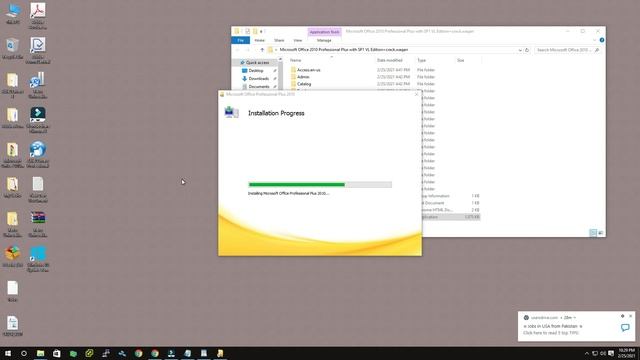Open Explorer help question mark icon
This screenshot has width=640, height=360.
[x=602, y=40]
